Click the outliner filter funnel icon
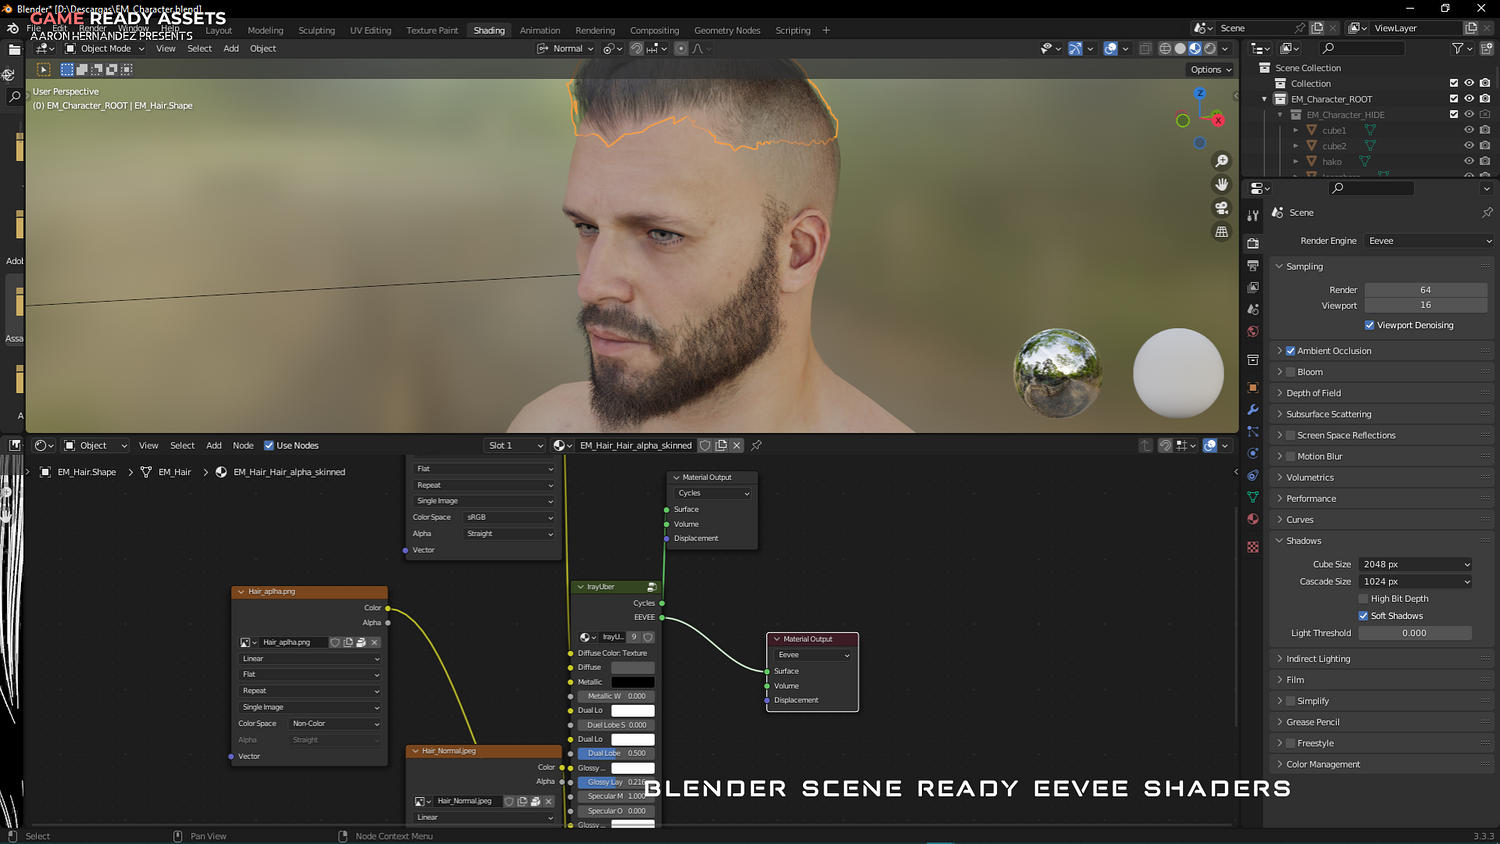This screenshot has height=844, width=1500. [x=1458, y=48]
